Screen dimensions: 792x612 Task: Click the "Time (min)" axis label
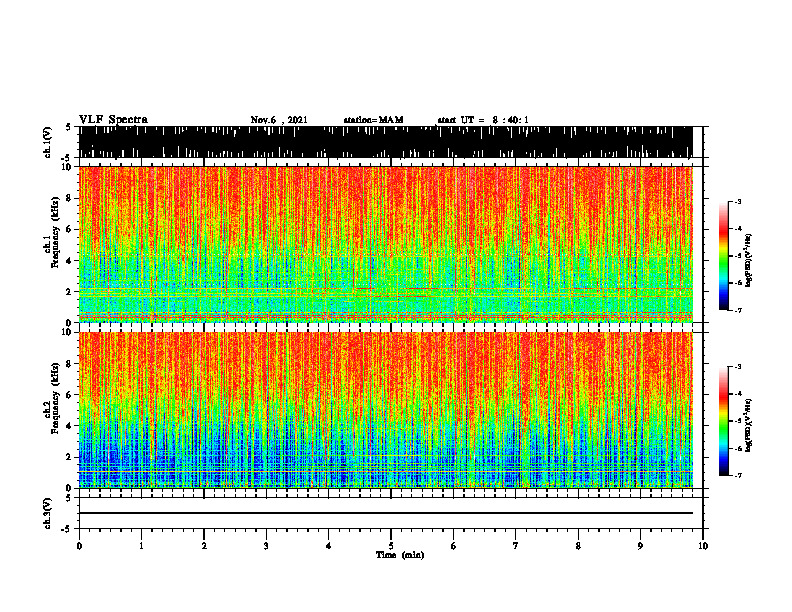pos(400,555)
